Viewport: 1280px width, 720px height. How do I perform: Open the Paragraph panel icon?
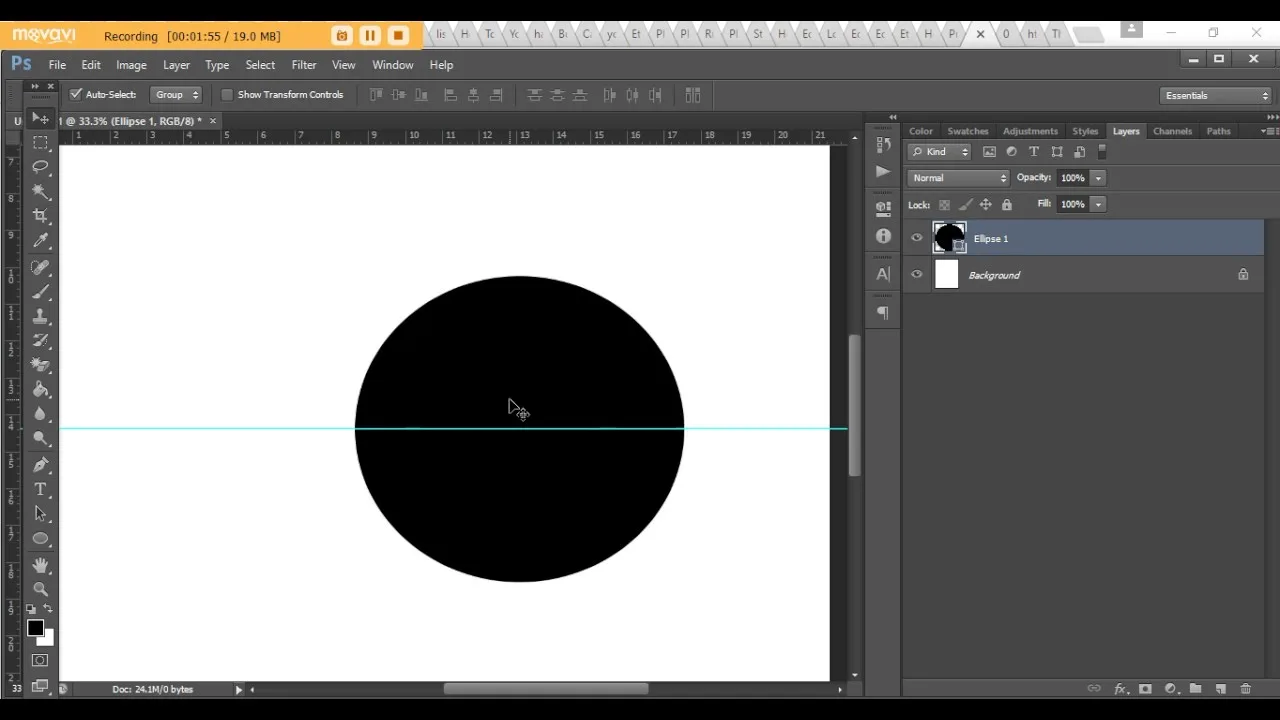coord(883,312)
